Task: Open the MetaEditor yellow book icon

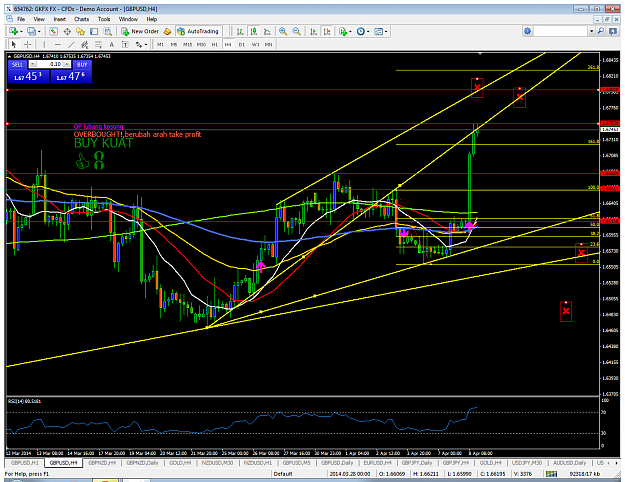Action: coord(167,31)
